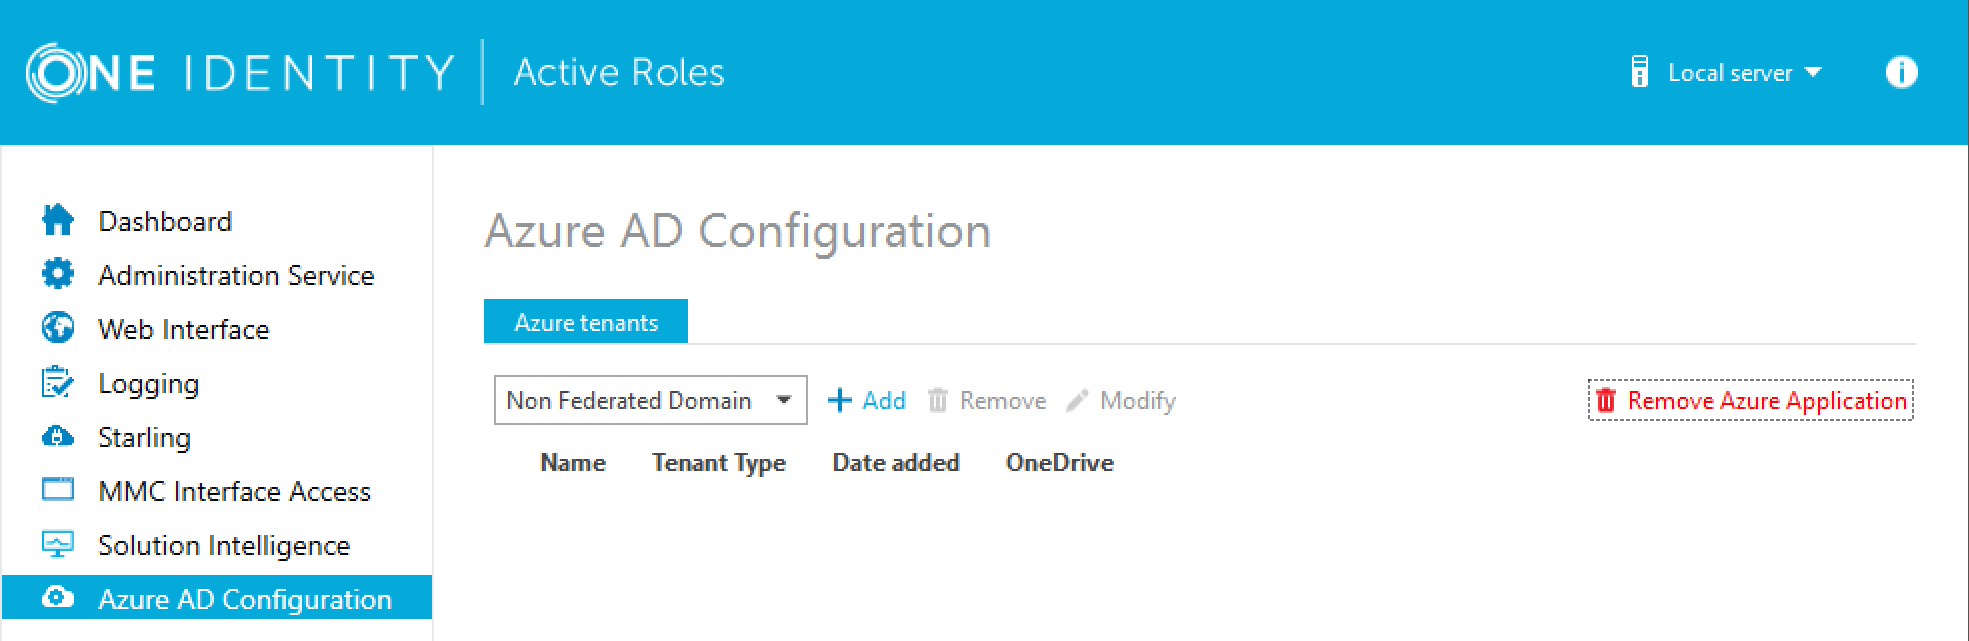
Task: Go to Administration Service
Action: point(236,275)
